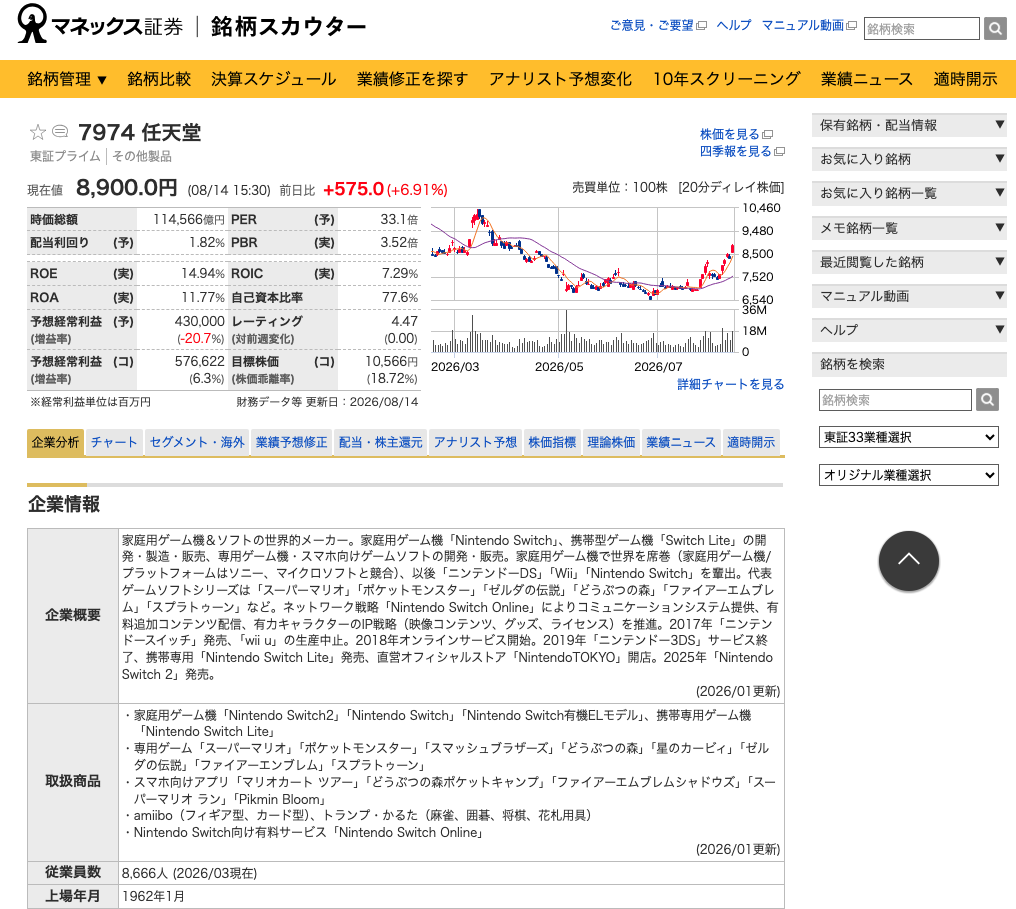1016x909 pixels.
Task: Select the 企業分析 tab
Action: (55, 443)
